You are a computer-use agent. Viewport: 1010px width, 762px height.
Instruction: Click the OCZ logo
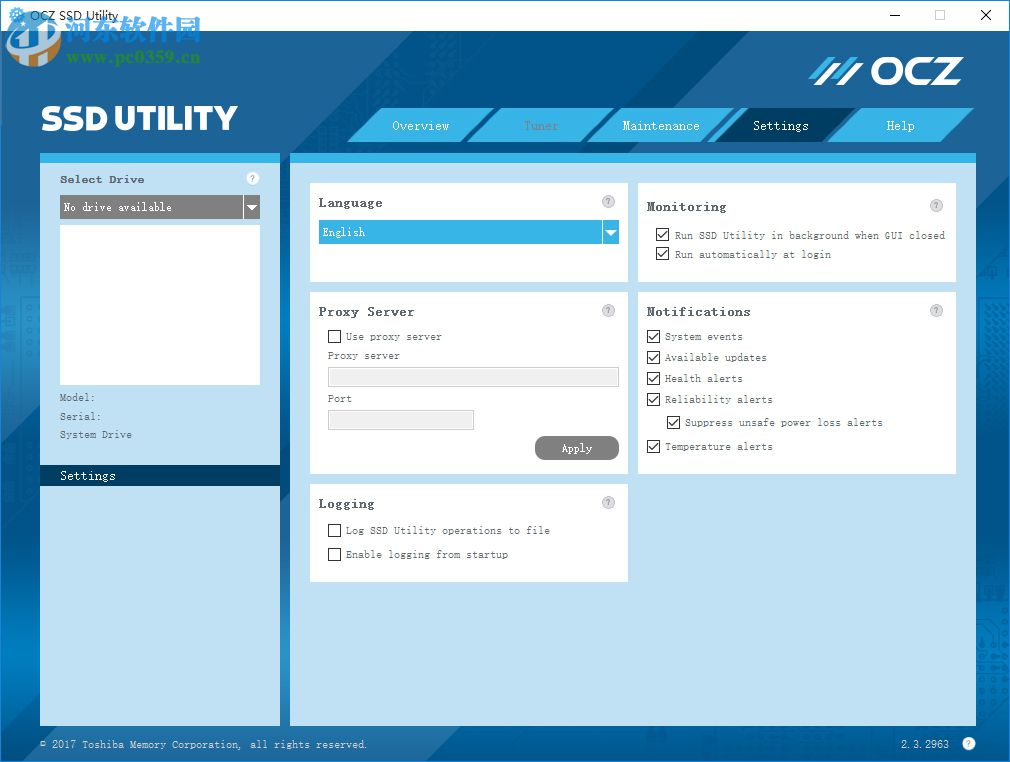tap(885, 70)
